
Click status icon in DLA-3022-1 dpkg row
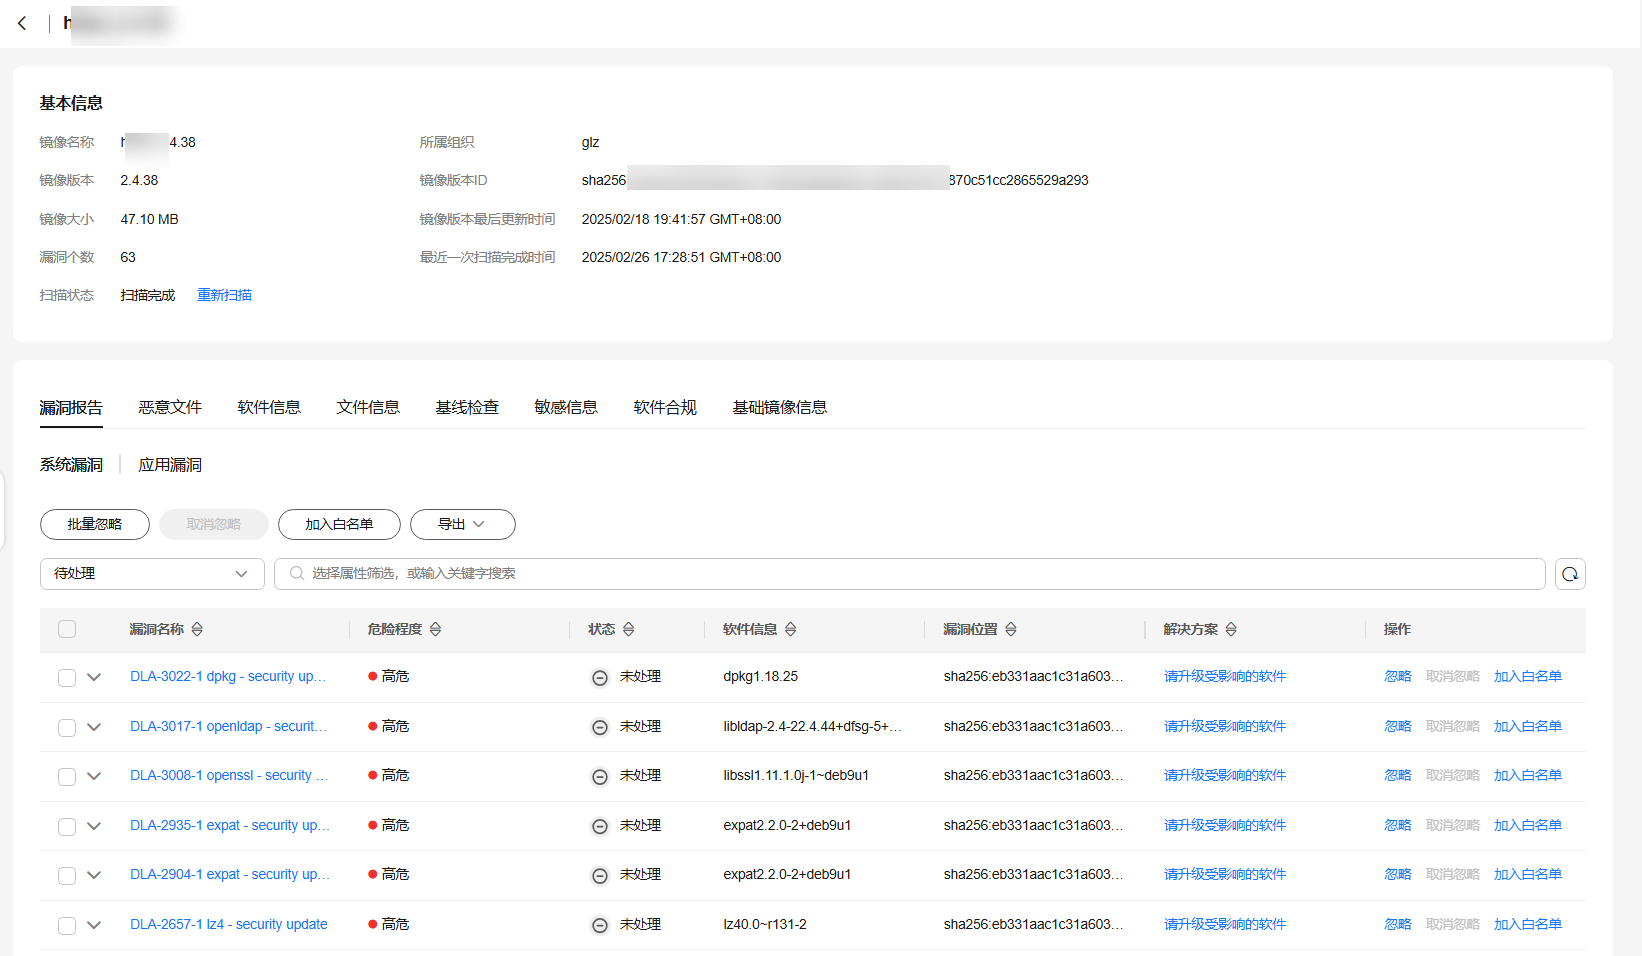point(600,678)
